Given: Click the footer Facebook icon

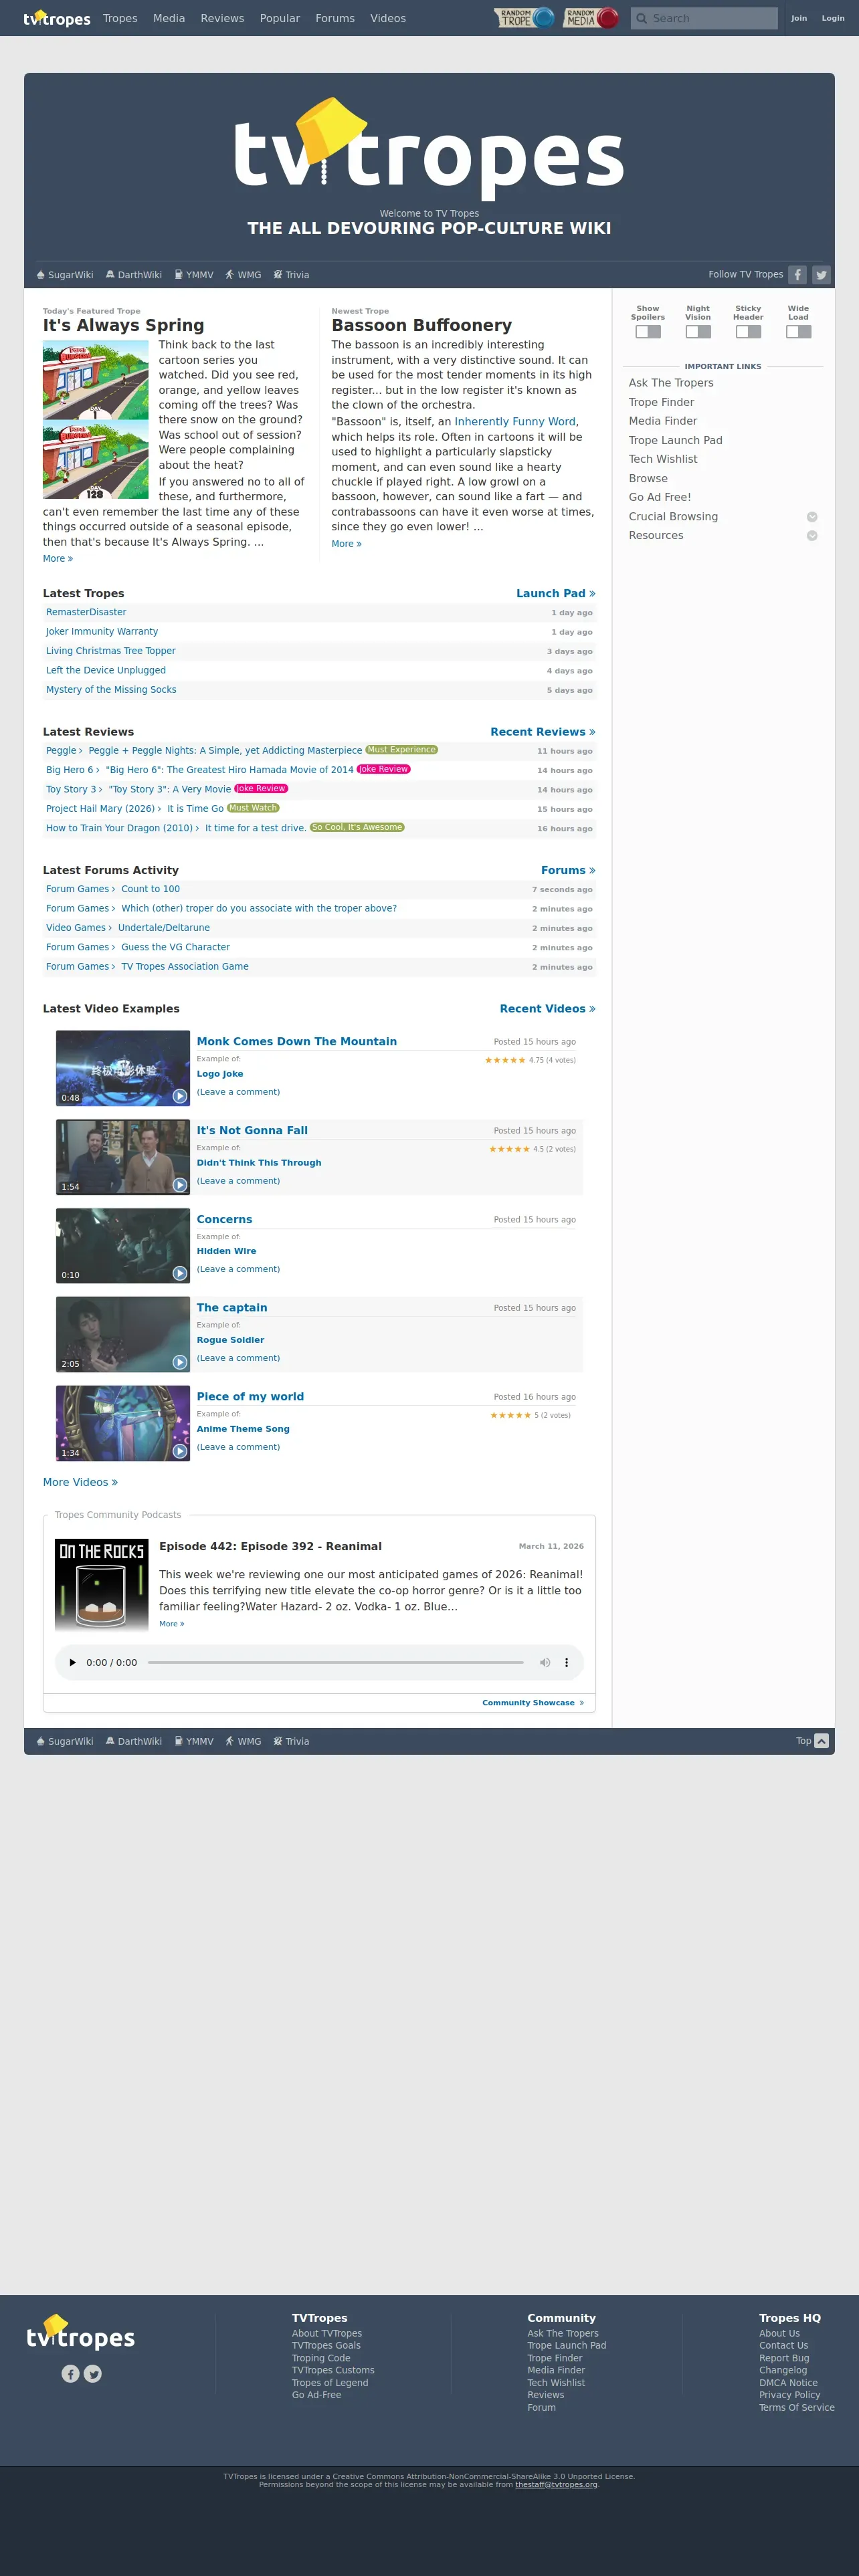Looking at the screenshot, I should click(70, 2374).
